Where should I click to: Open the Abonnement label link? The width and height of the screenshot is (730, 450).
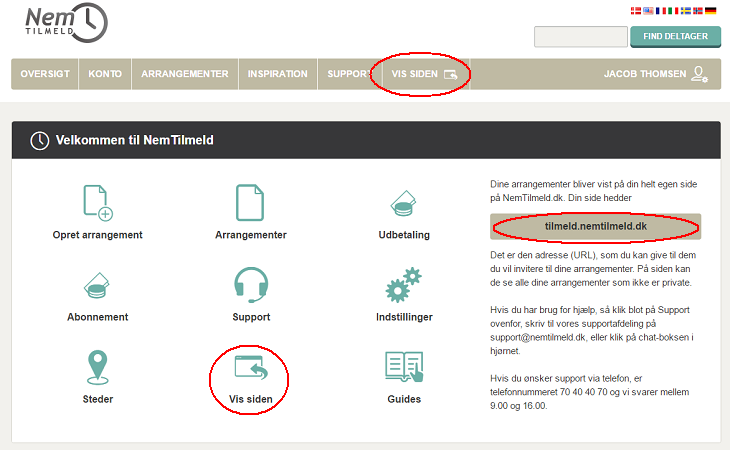tap(97, 317)
